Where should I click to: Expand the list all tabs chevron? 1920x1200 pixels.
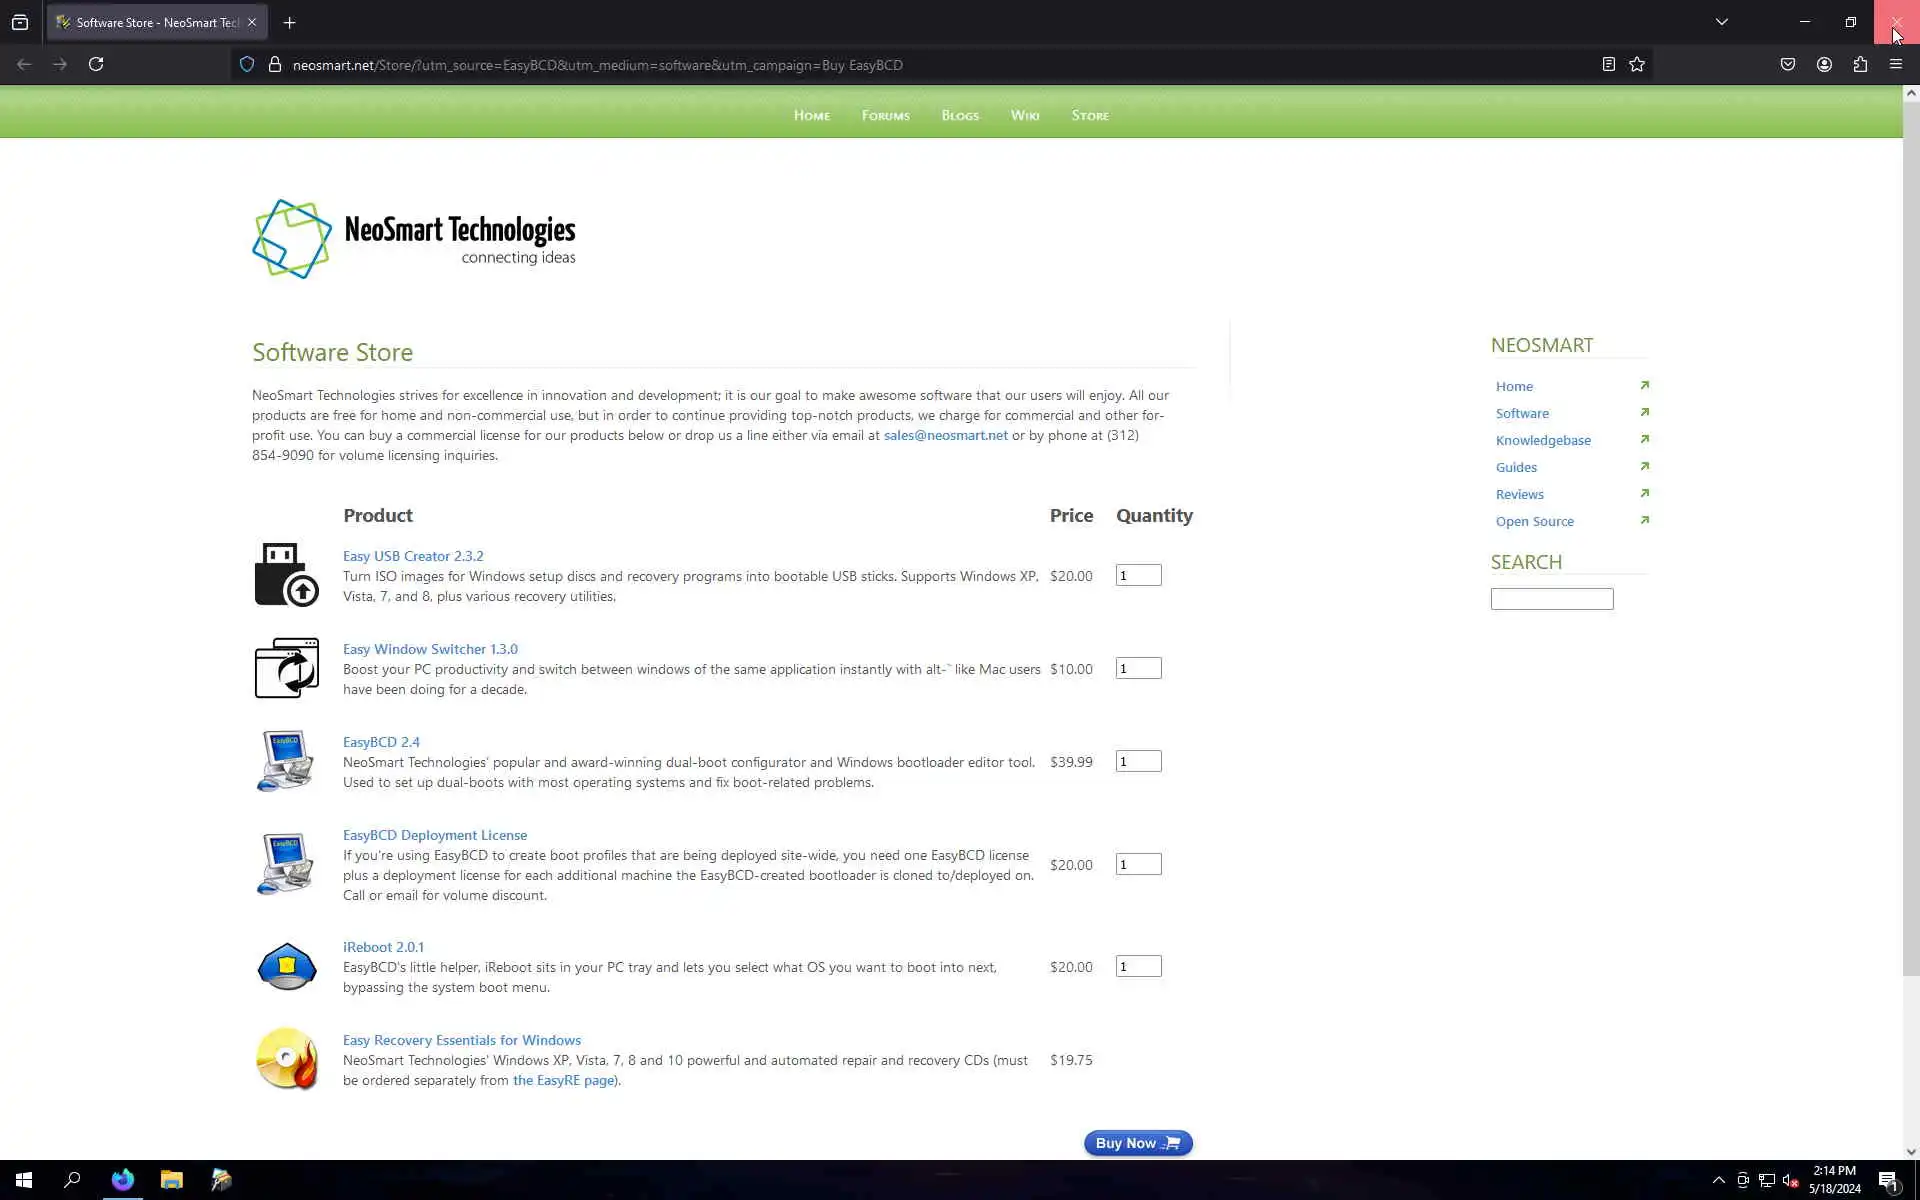[x=1722, y=22]
